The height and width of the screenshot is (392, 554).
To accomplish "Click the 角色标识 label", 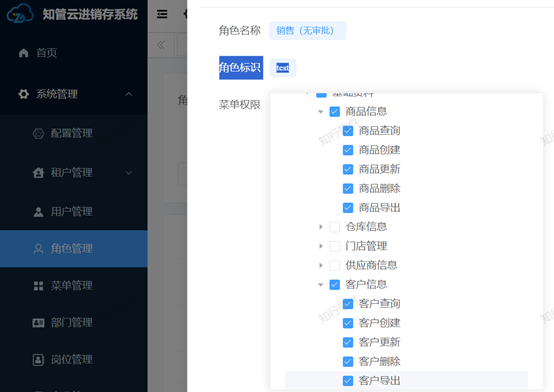I will [240, 68].
